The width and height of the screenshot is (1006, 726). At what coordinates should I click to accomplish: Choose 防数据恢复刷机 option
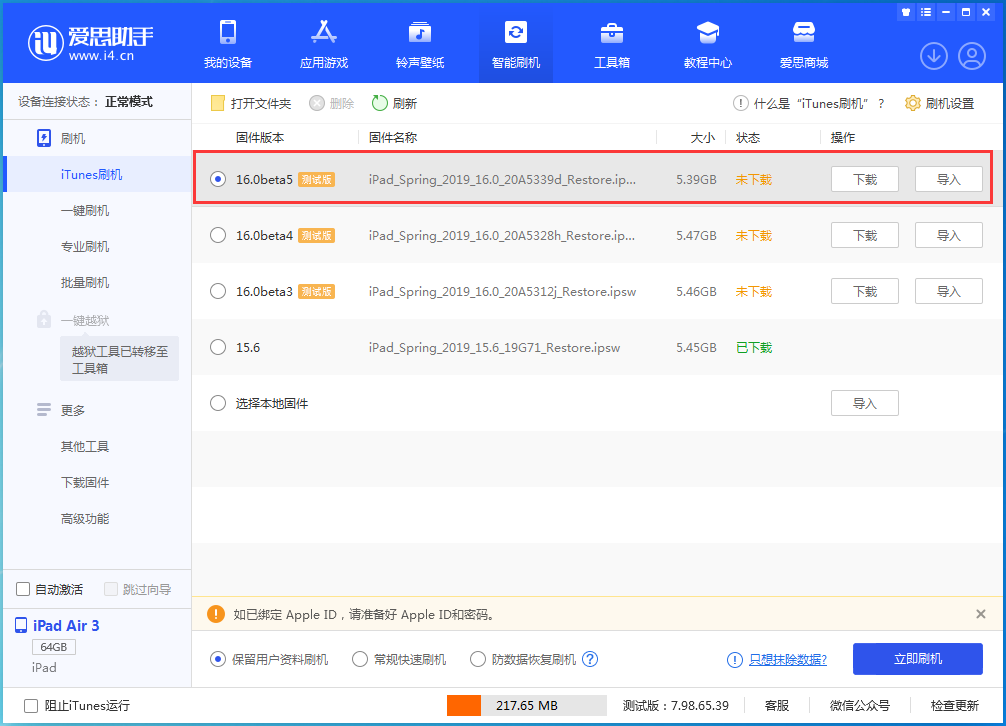[478, 659]
